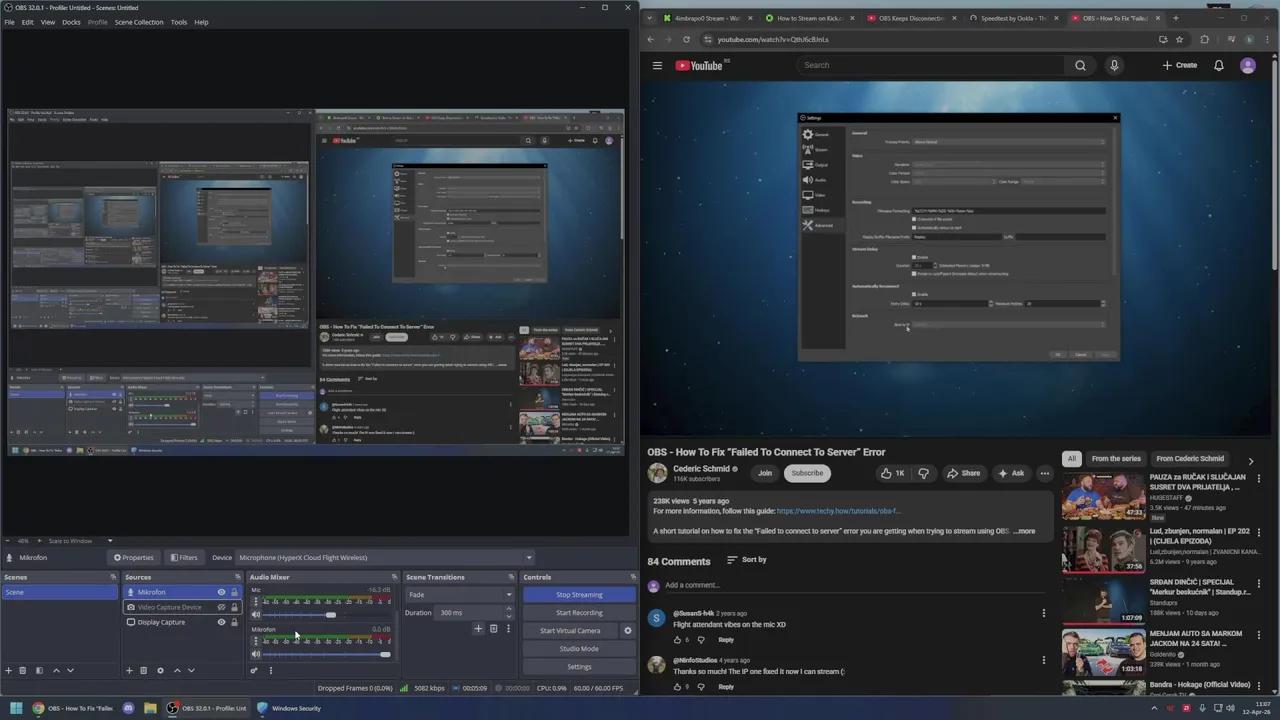Move selected source up with arrow icon
The height and width of the screenshot is (720, 1280).
coord(177,670)
